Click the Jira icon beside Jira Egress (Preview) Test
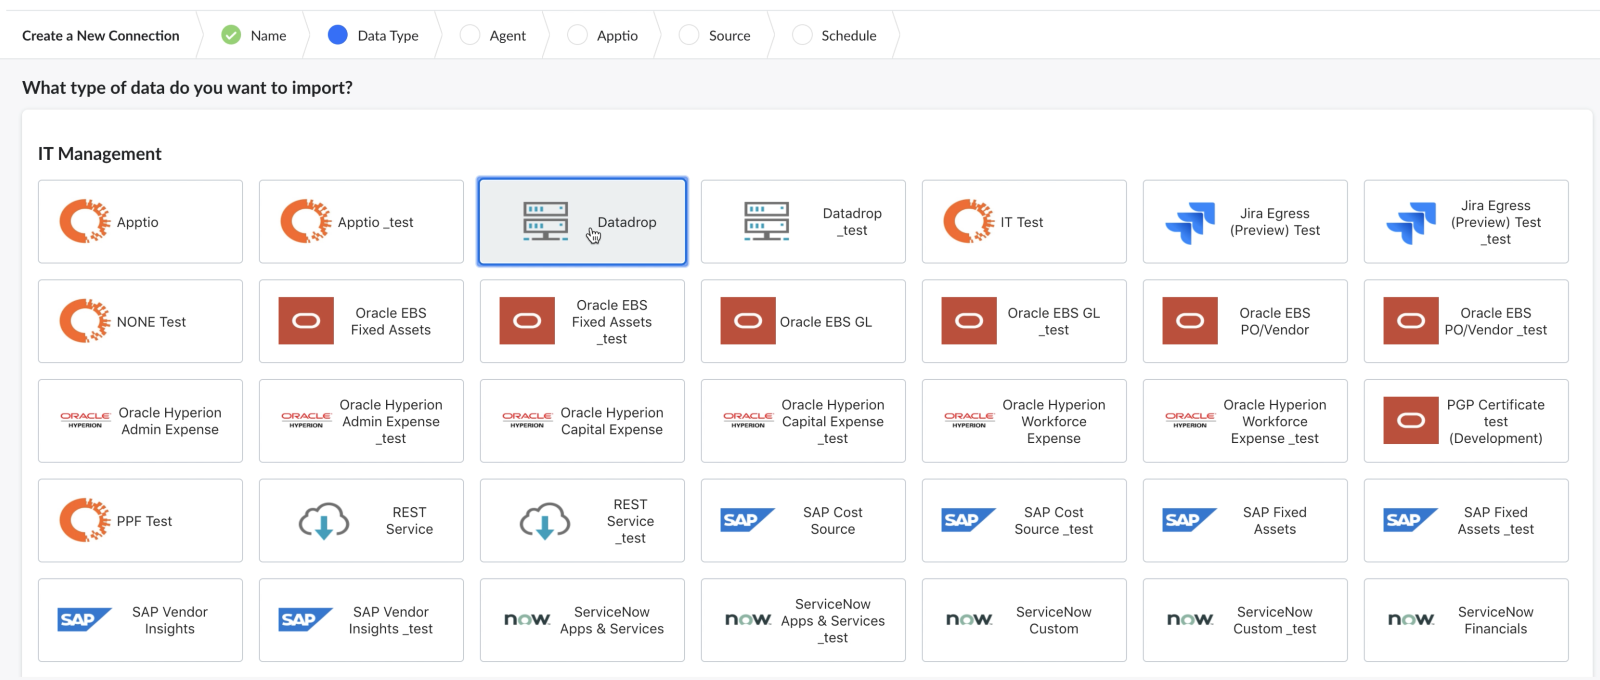The image size is (1600, 680). (x=1190, y=222)
